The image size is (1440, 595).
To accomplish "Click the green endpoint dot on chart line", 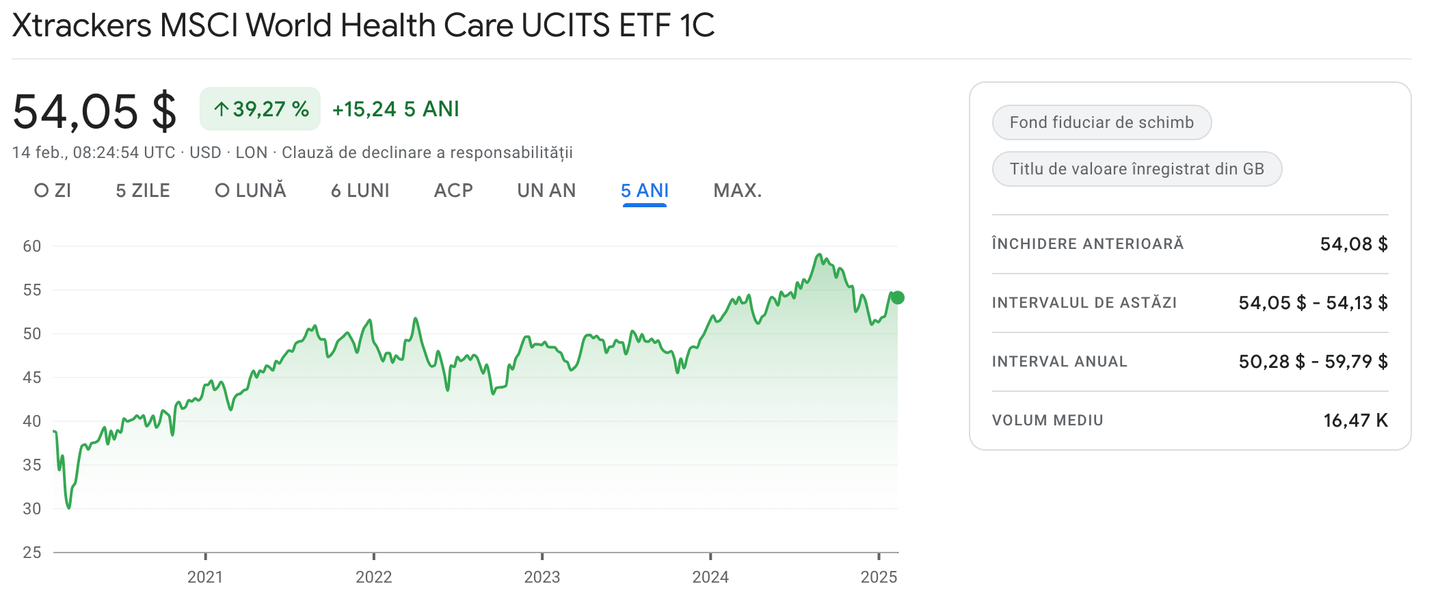I will [897, 297].
